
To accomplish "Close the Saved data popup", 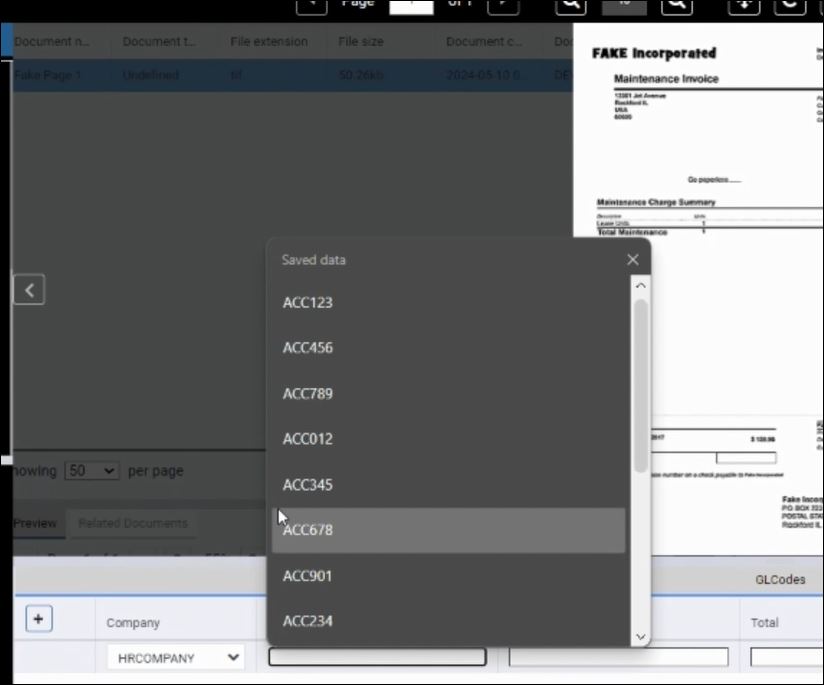I will point(632,260).
